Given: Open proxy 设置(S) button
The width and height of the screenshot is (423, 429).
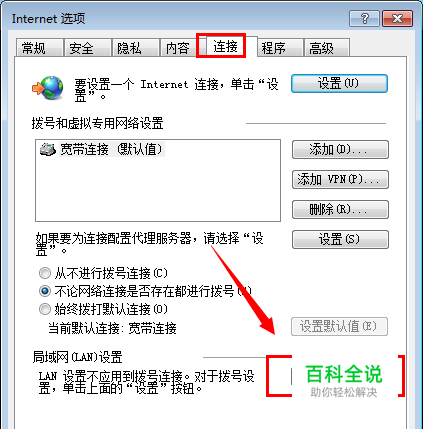Looking at the screenshot, I should [x=340, y=239].
